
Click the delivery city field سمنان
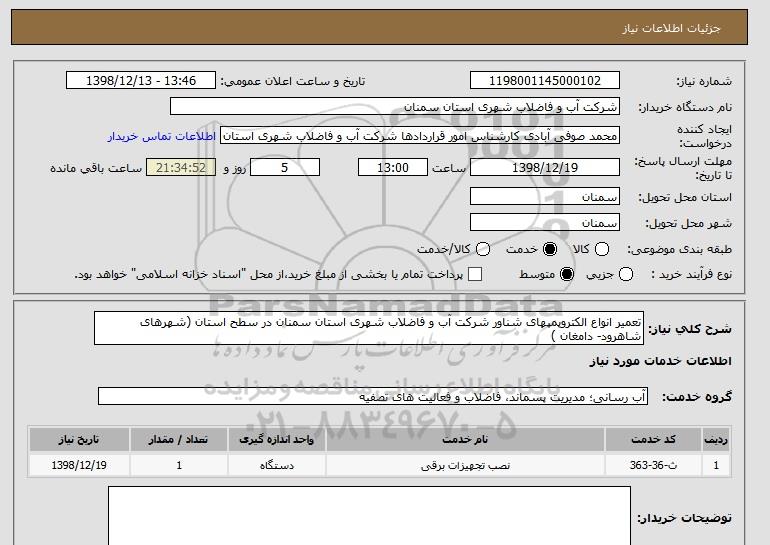(545, 222)
